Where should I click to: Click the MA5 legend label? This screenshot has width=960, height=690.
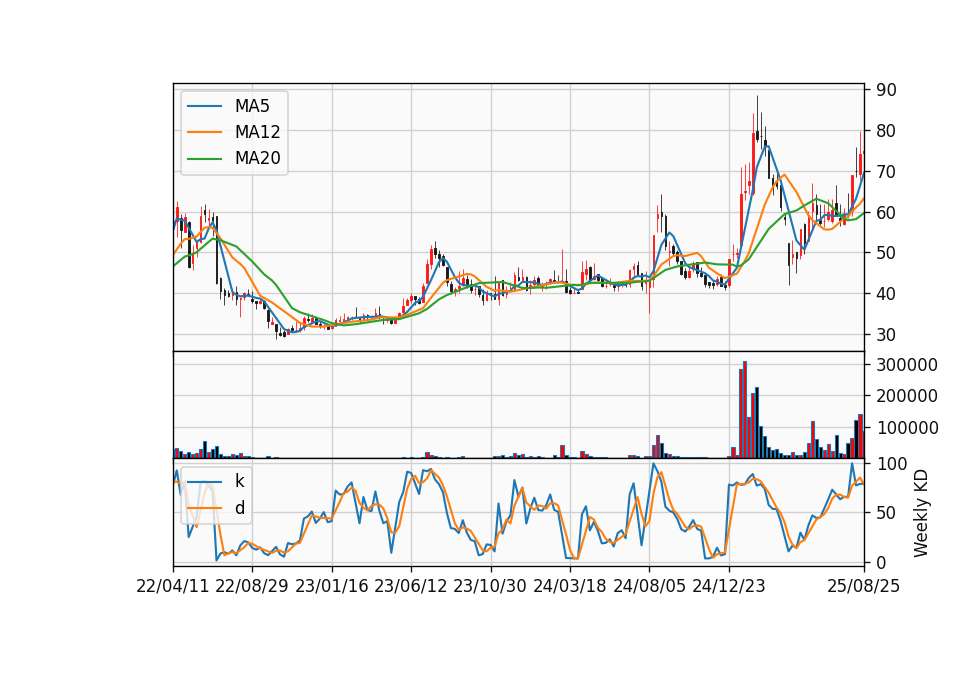(x=252, y=106)
